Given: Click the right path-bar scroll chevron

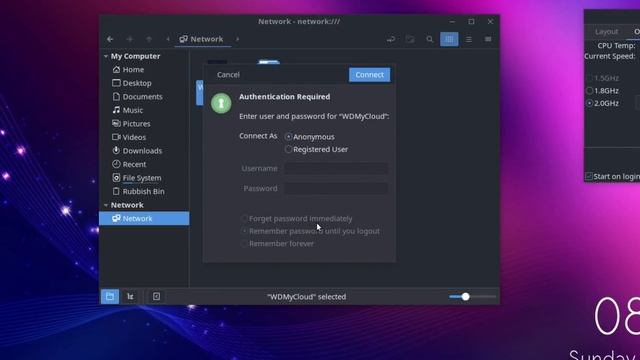Looking at the screenshot, I should [x=238, y=39].
